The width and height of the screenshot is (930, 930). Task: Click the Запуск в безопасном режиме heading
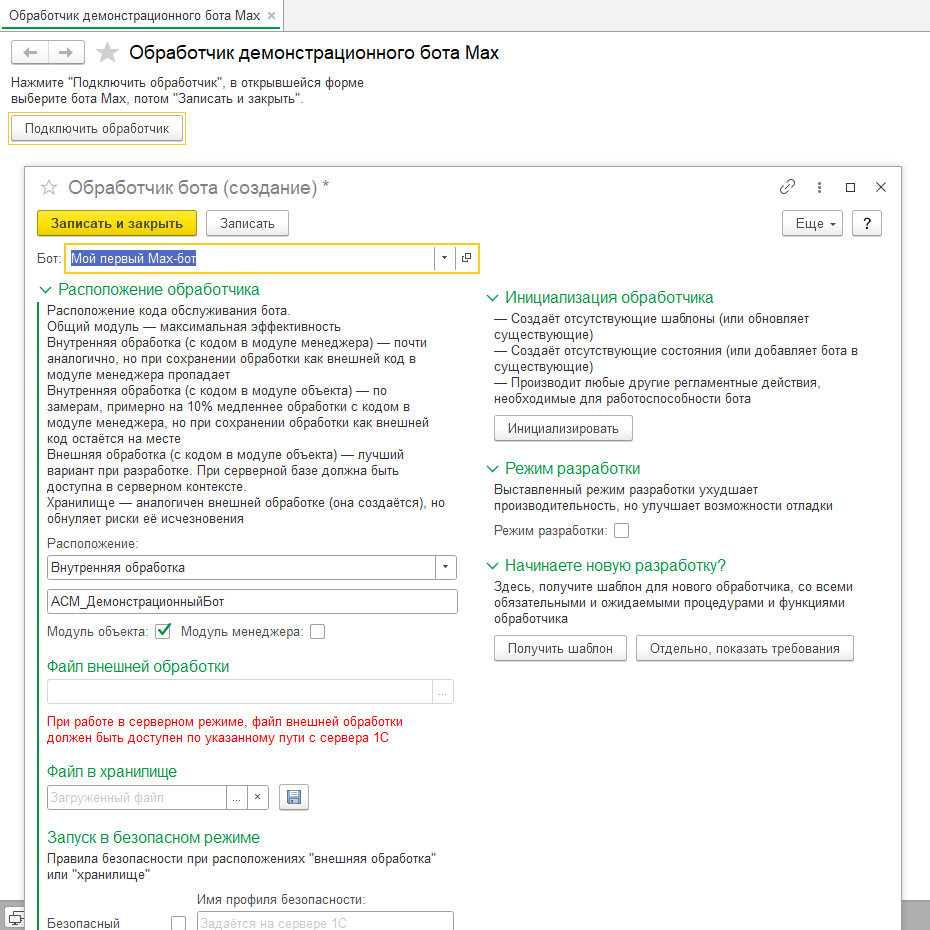pos(153,837)
